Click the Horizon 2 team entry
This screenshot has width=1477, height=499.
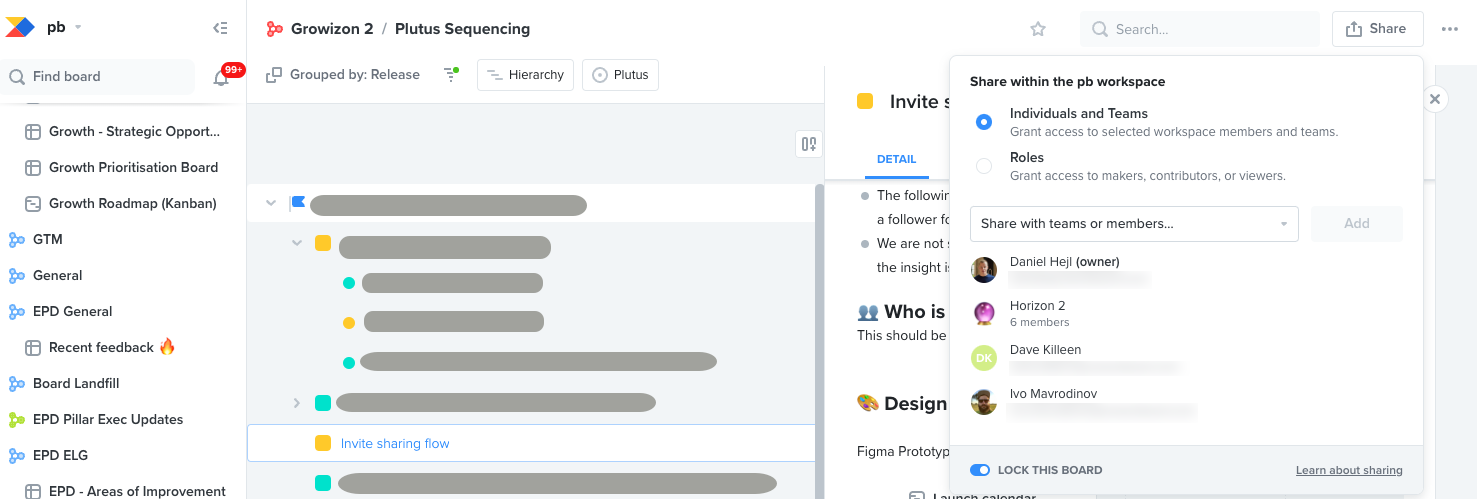(x=1186, y=313)
